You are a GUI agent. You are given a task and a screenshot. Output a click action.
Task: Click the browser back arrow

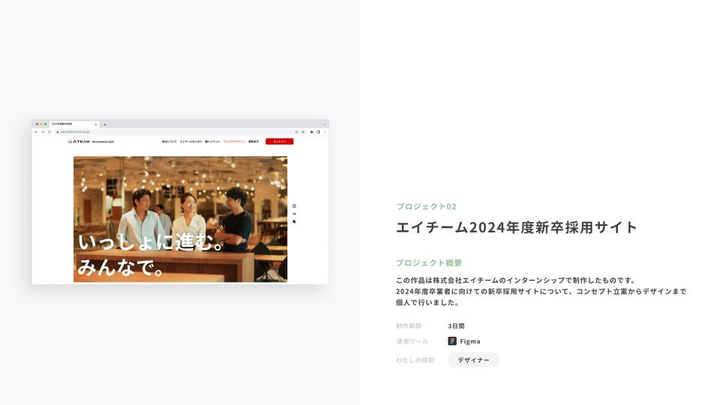(x=36, y=132)
